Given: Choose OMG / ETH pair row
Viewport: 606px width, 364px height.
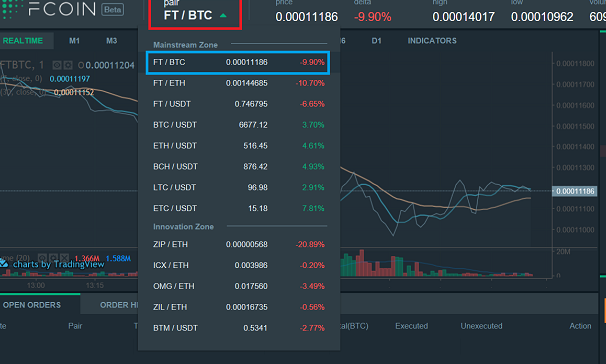Looking at the screenshot, I should coord(239,286).
